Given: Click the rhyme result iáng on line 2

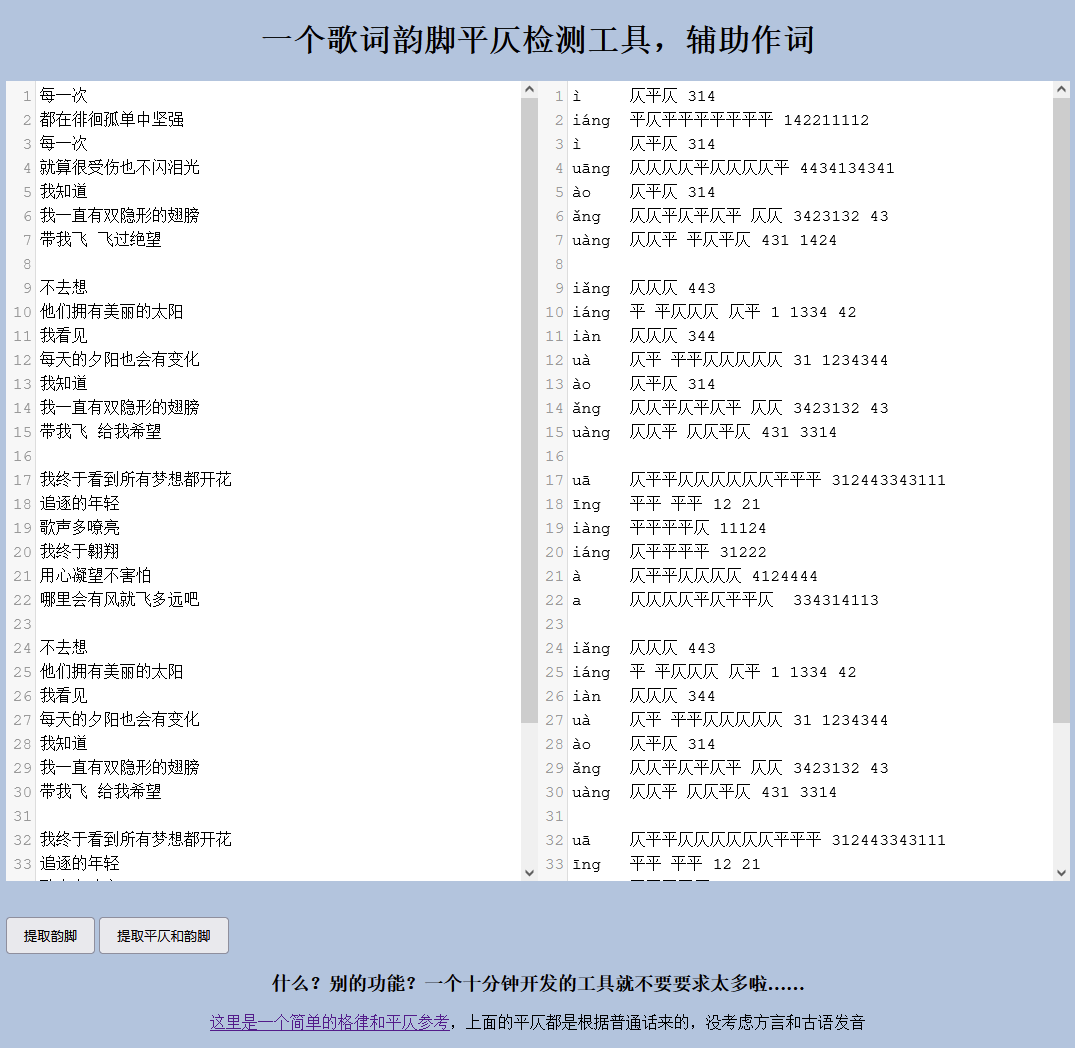Looking at the screenshot, I should (592, 120).
